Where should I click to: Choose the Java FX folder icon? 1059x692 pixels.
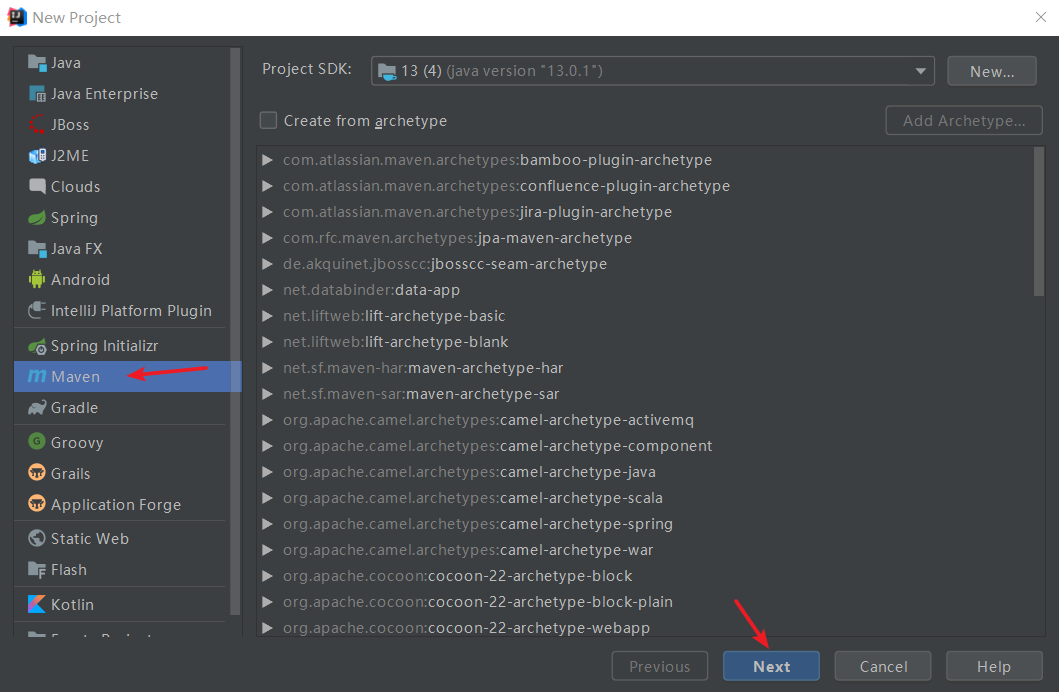coord(36,248)
